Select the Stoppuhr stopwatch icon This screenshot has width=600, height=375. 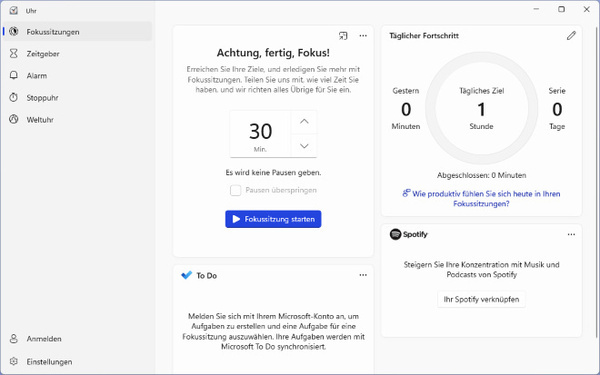pos(14,97)
